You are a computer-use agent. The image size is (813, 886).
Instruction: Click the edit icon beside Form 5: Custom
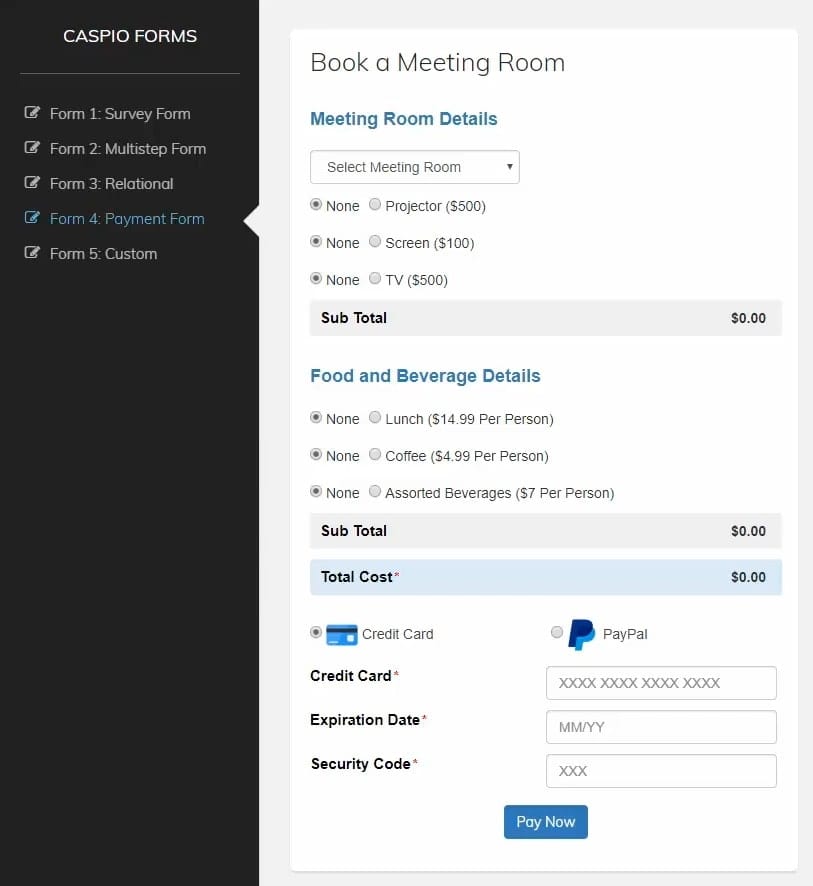coord(33,253)
